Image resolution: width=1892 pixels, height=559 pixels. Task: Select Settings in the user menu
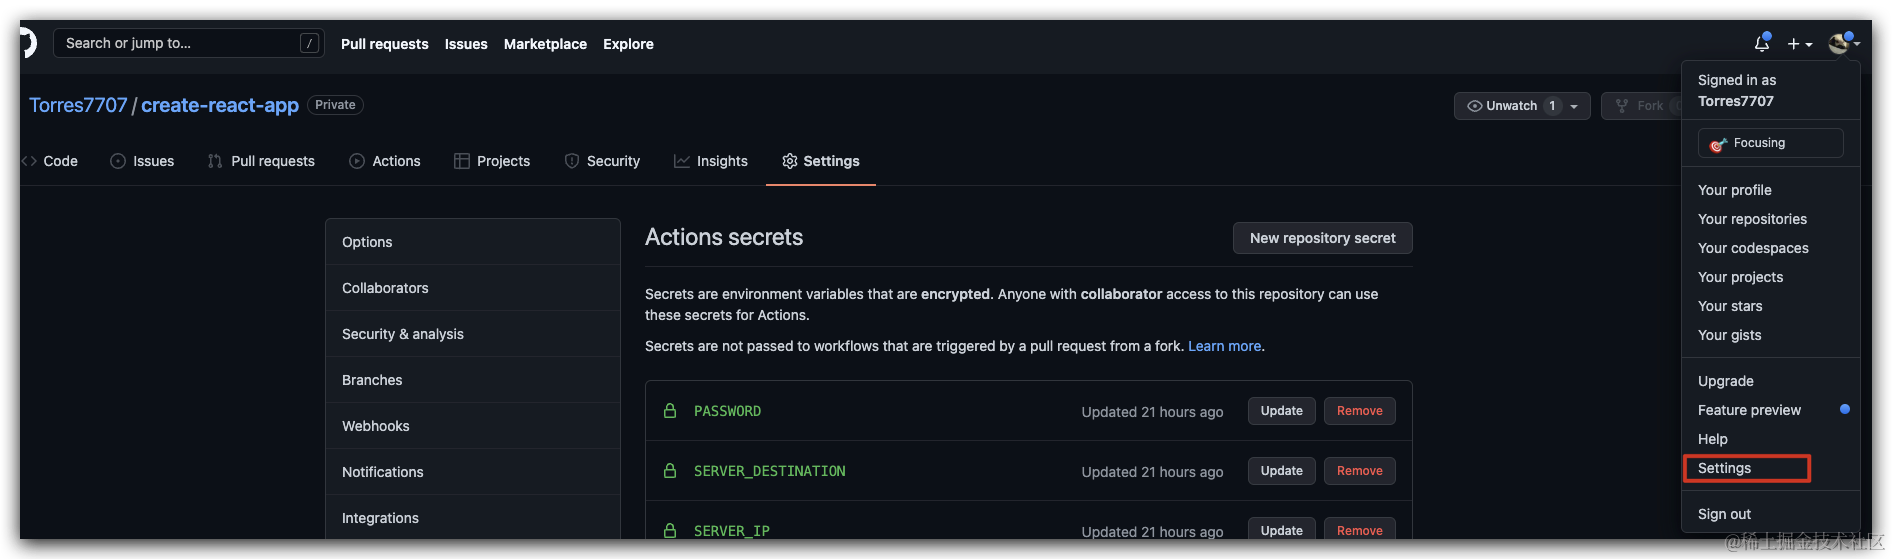(x=1725, y=468)
